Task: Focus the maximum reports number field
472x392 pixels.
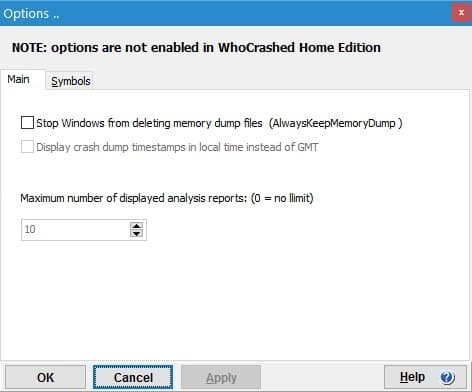Action: point(75,230)
